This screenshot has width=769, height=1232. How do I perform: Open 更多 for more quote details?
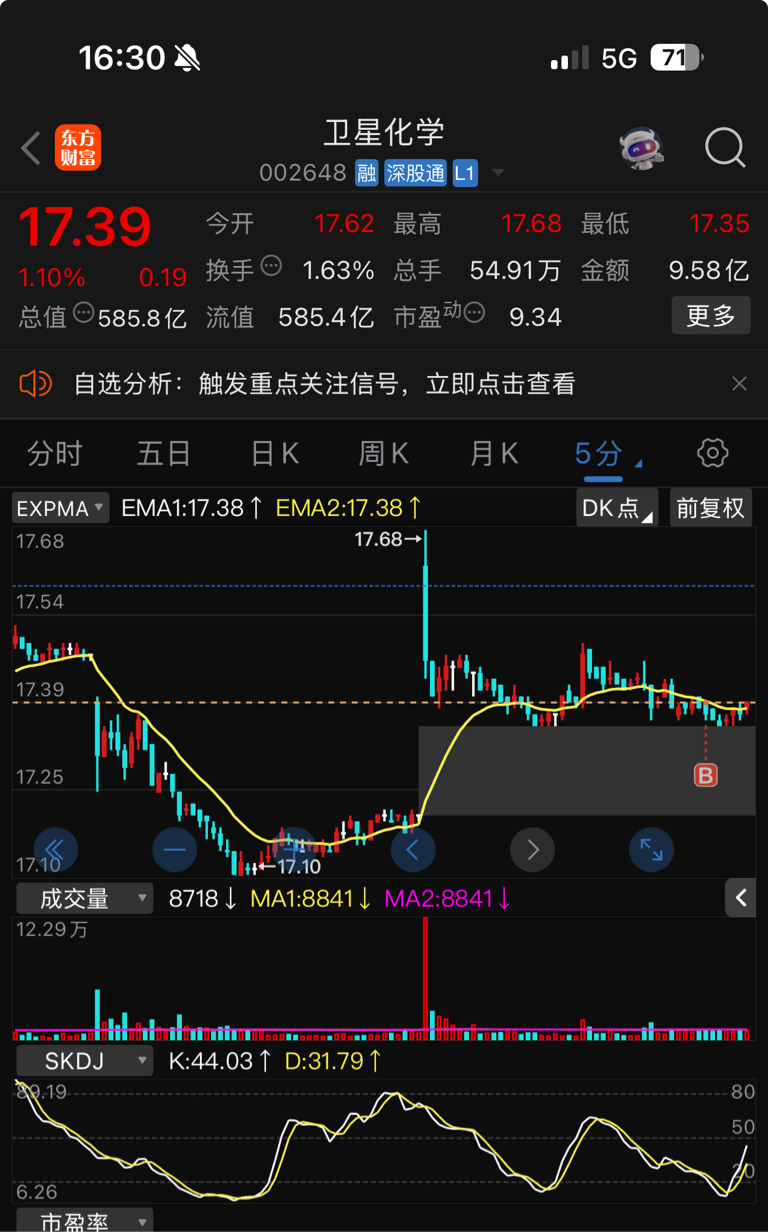coord(711,317)
